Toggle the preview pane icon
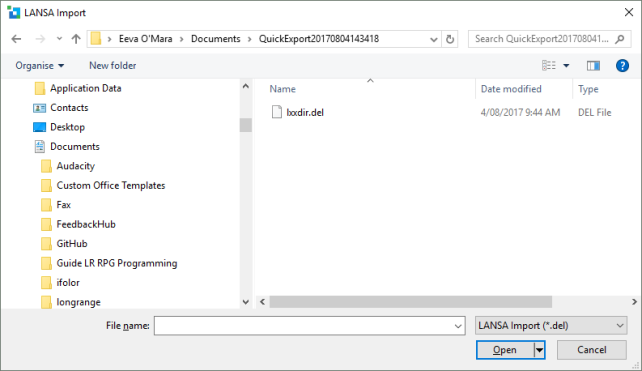Viewport: 642px width, 371px height. tap(593, 66)
